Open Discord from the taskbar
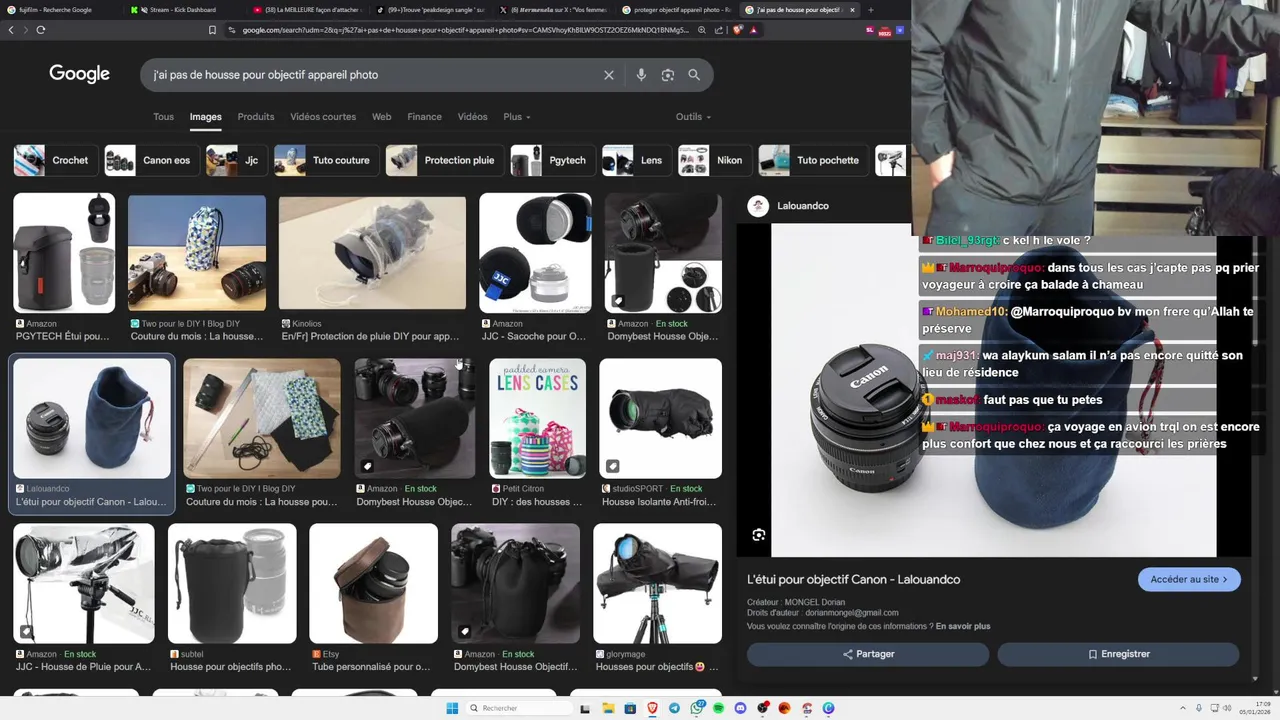 click(x=740, y=708)
